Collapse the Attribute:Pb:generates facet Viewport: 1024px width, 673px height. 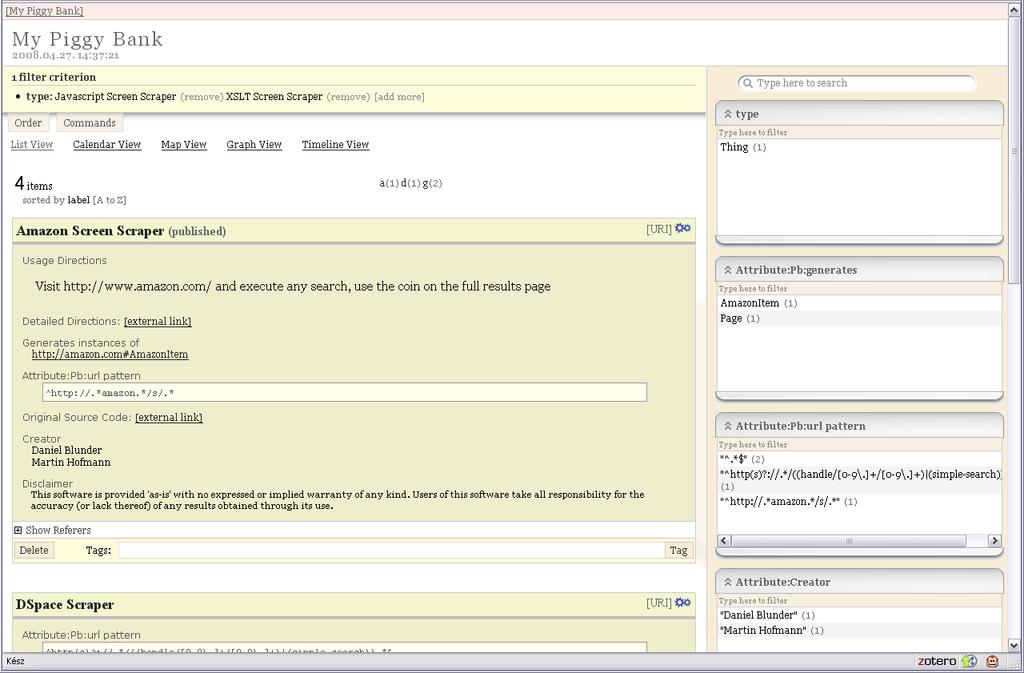click(x=728, y=270)
